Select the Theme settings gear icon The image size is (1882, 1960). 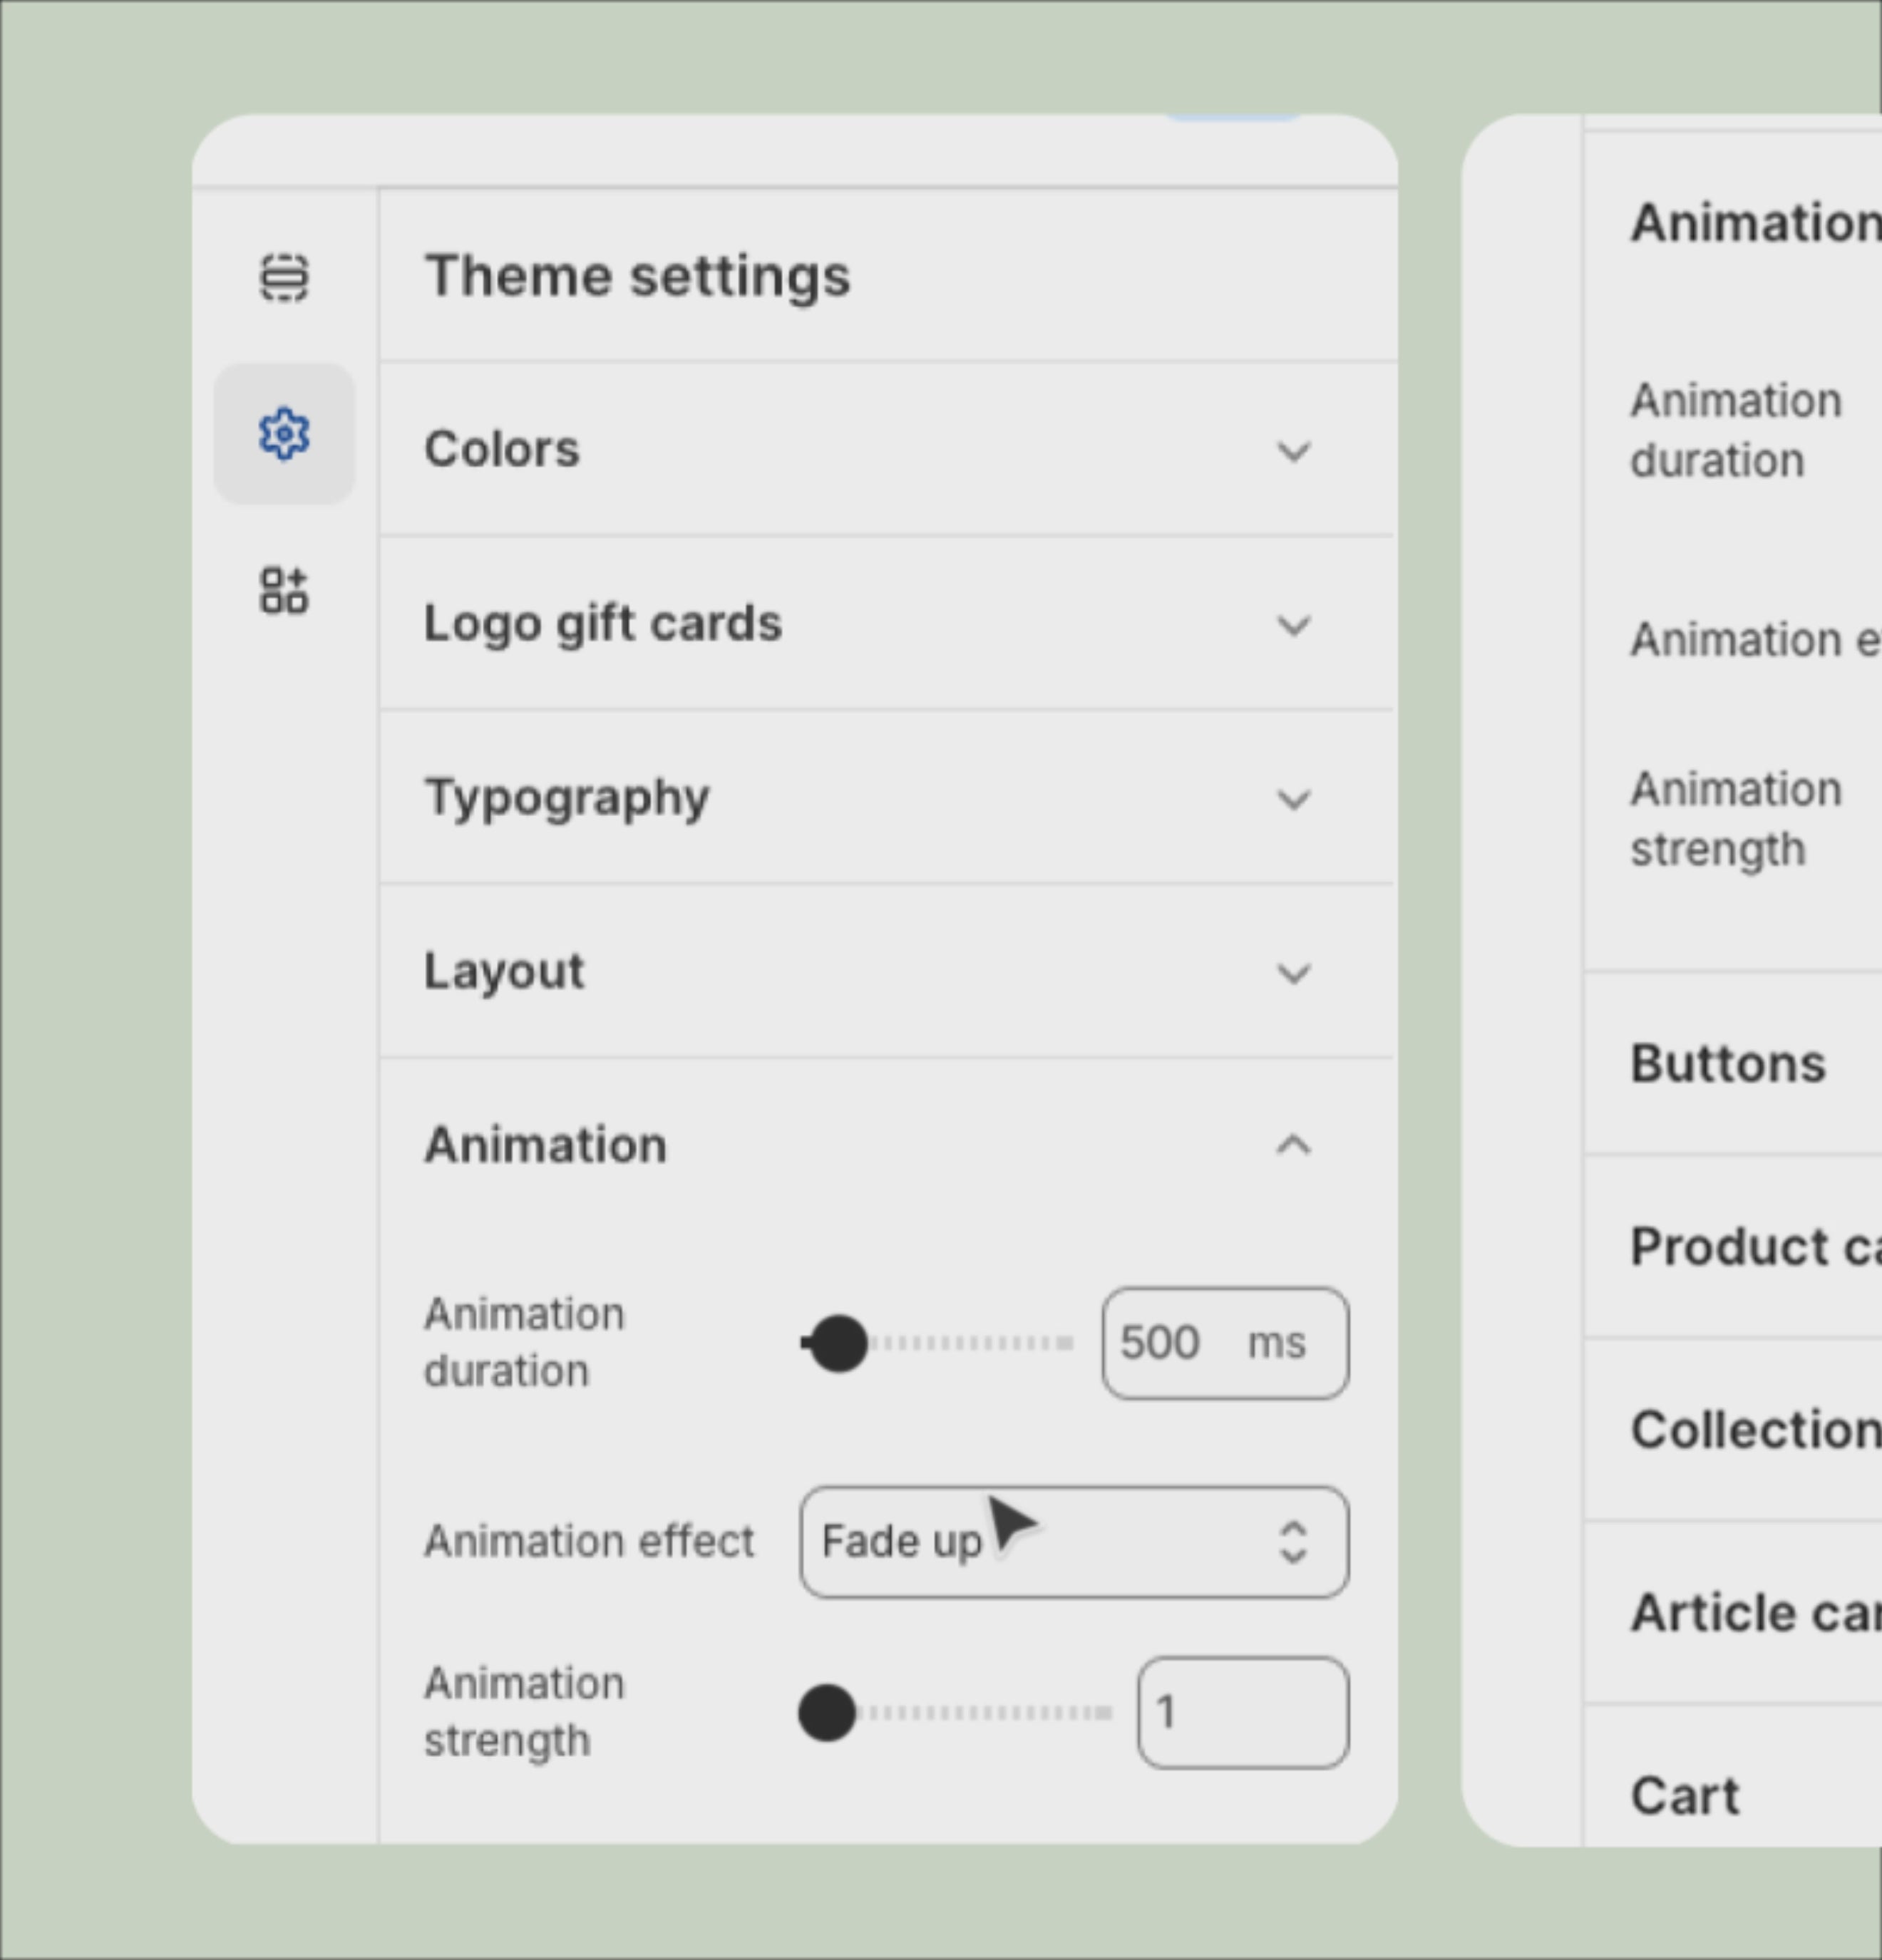(284, 434)
